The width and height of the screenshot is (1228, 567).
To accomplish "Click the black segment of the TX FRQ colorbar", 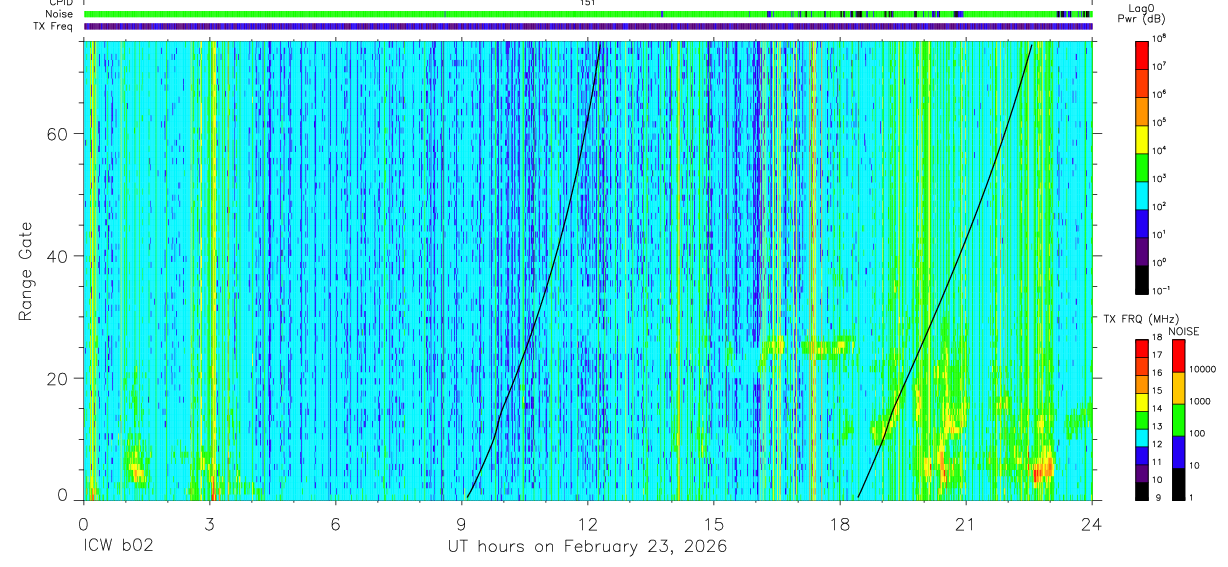I will pos(1141,490).
